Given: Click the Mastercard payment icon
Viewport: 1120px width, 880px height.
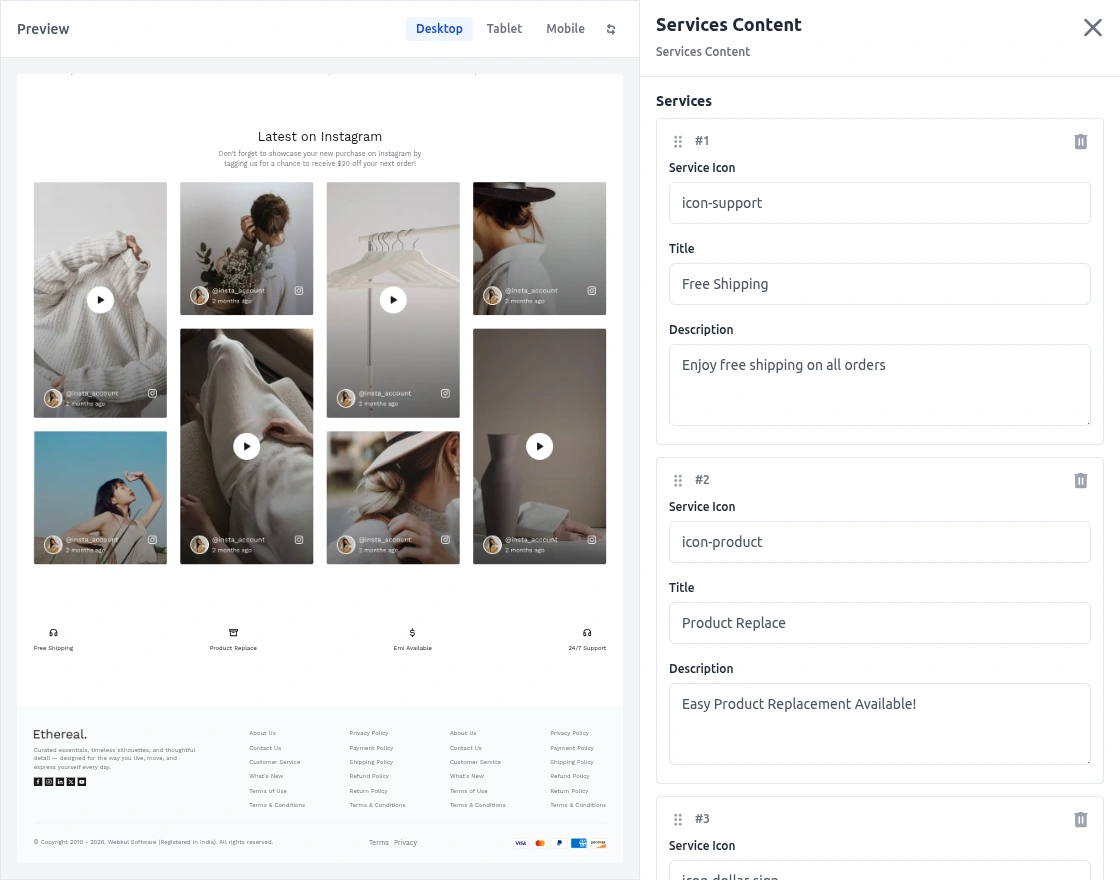Looking at the screenshot, I should point(540,843).
